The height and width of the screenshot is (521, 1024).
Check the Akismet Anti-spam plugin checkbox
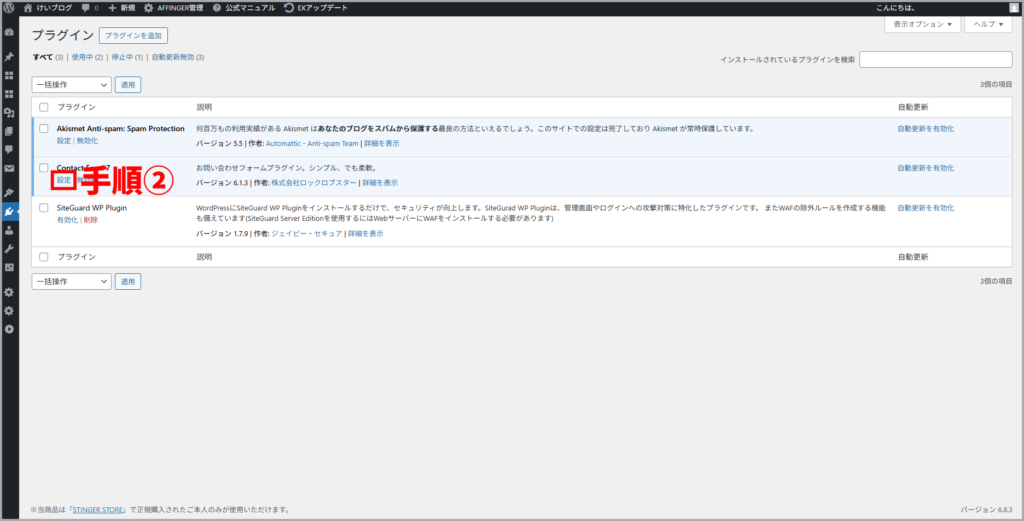pos(43,129)
